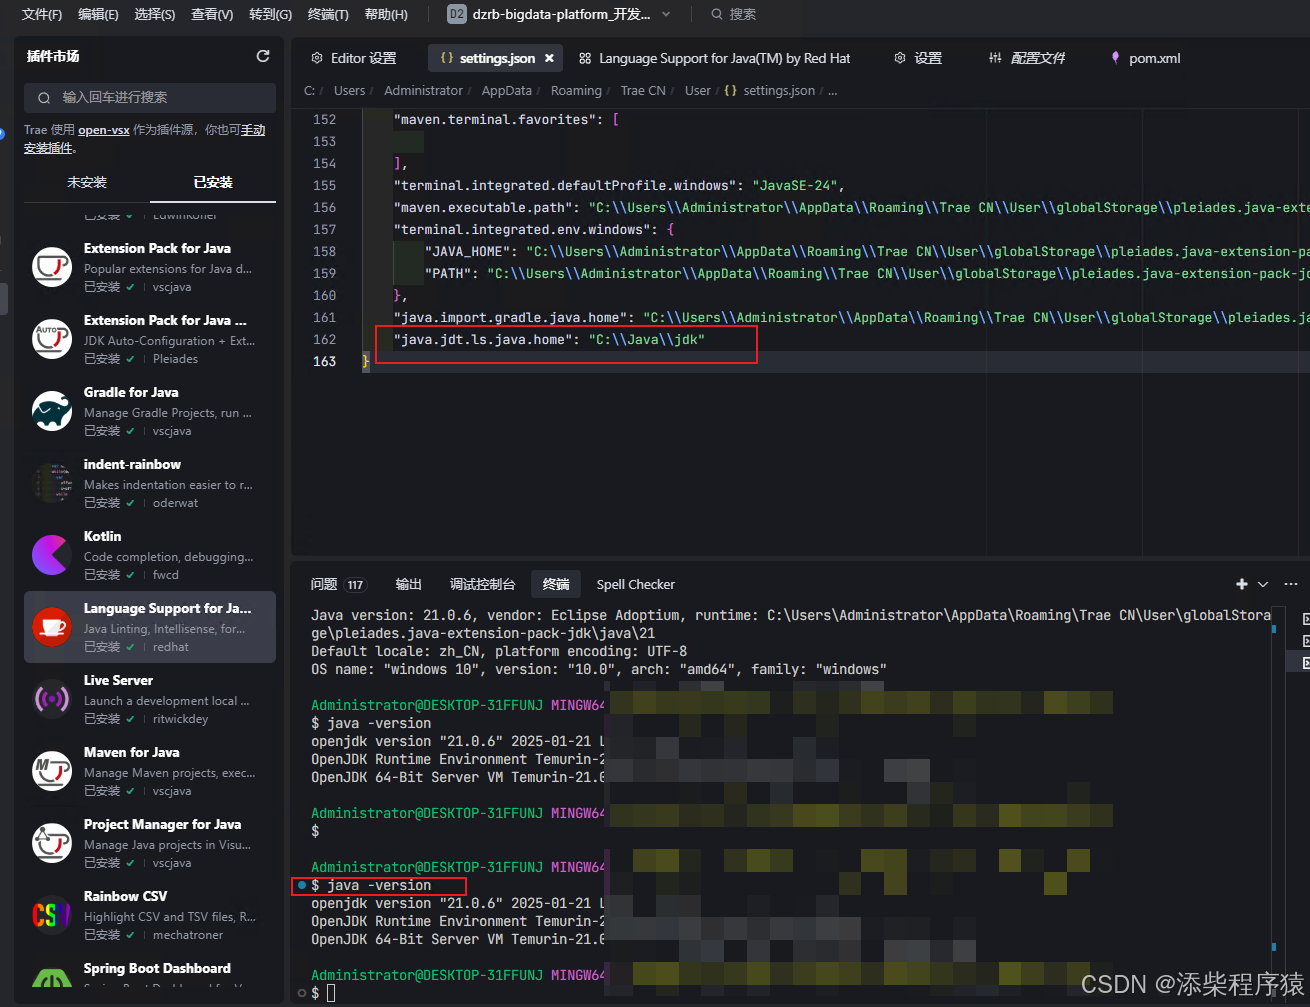Click the Roaming breadcrumb segment
This screenshot has height=1007, width=1310.
coord(576,90)
